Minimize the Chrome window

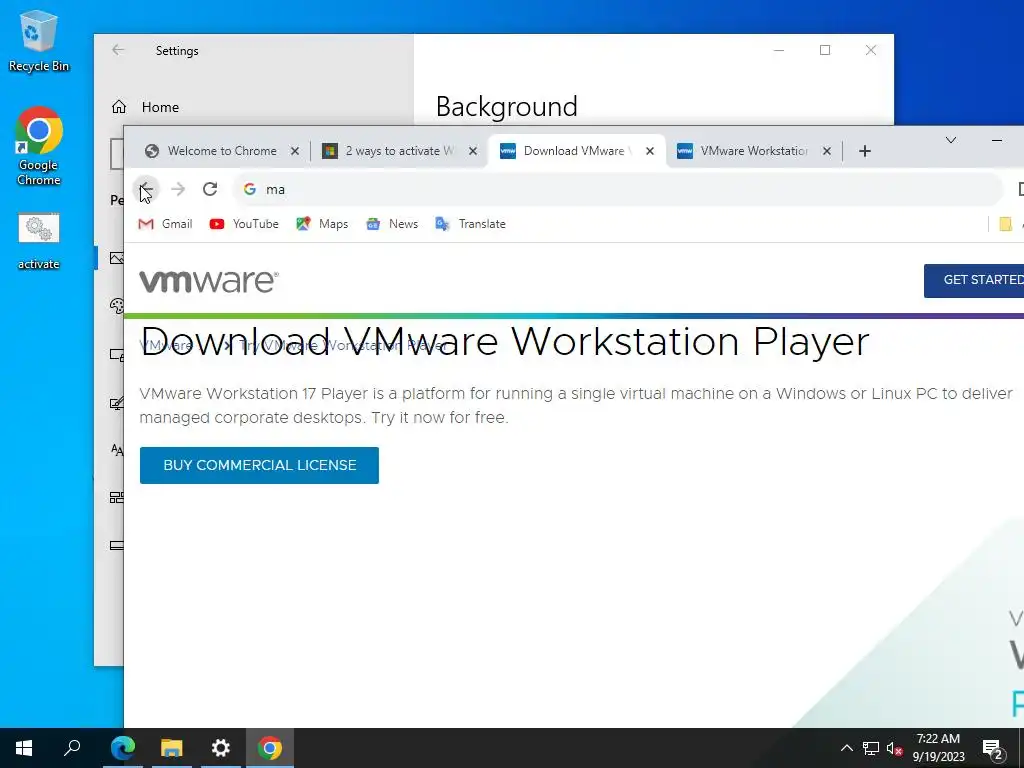pyautogui.click(x=997, y=140)
